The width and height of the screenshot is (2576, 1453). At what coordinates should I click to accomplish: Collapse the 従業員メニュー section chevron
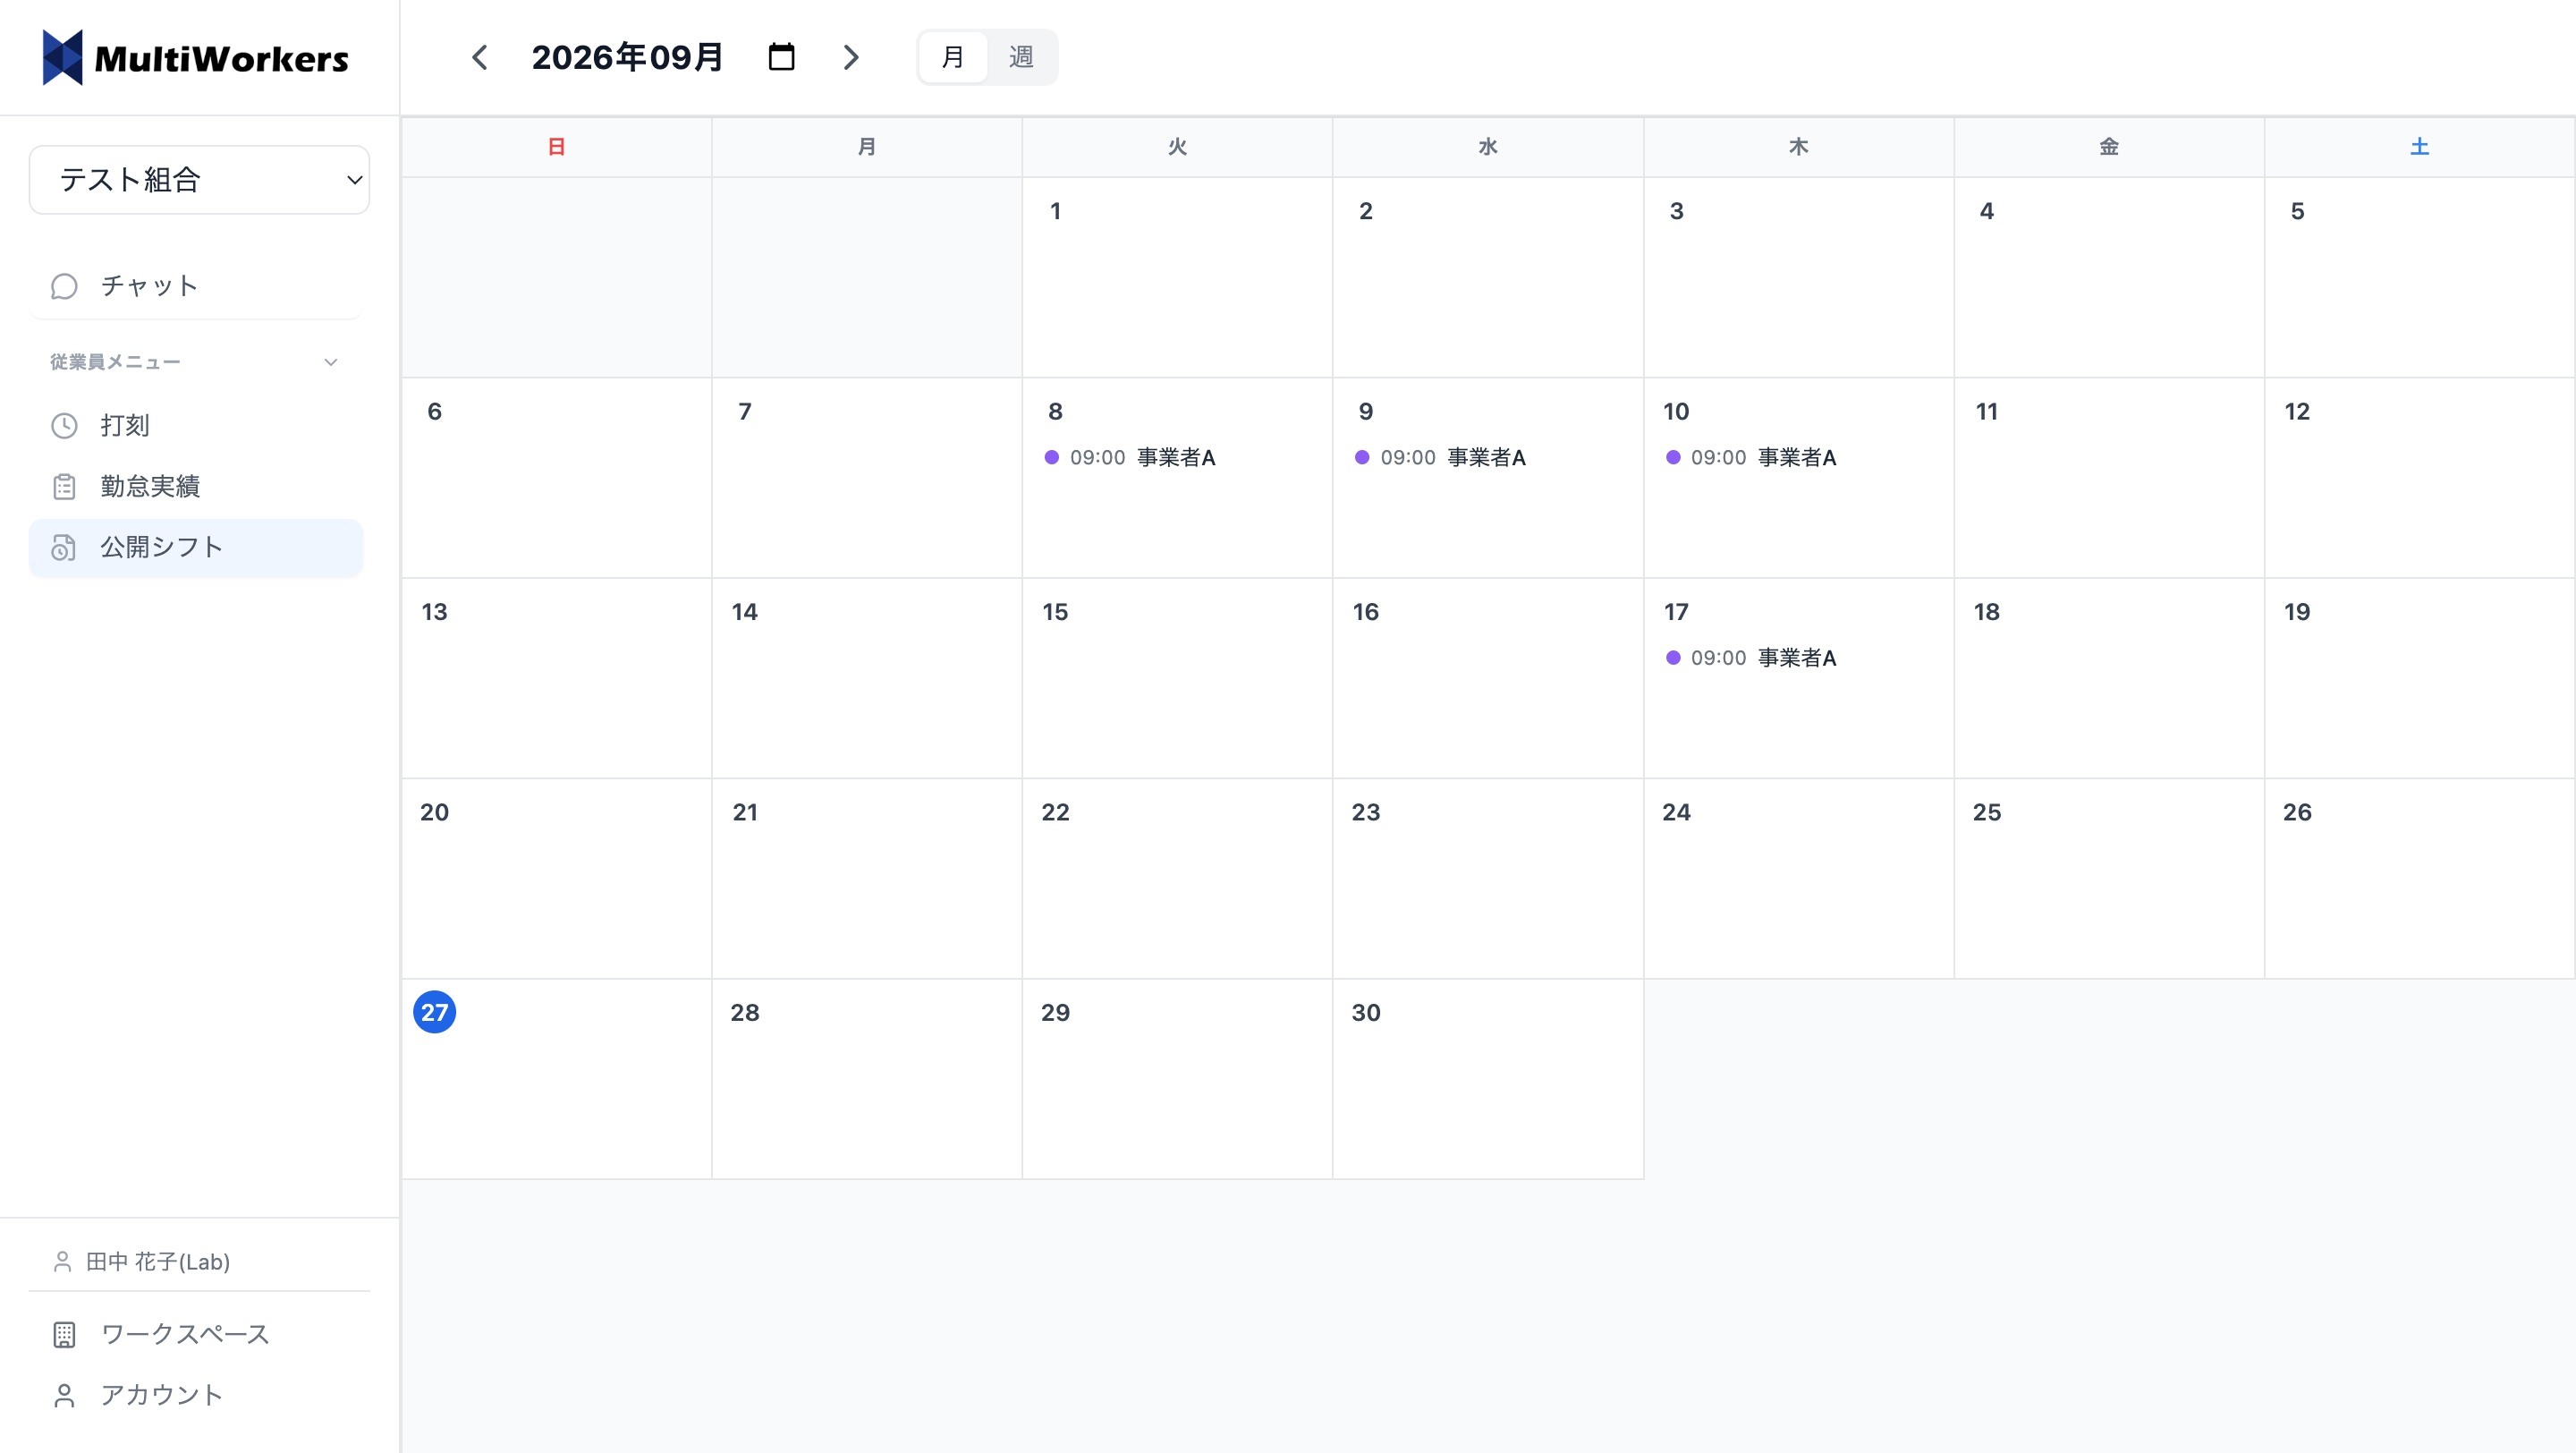[x=331, y=362]
